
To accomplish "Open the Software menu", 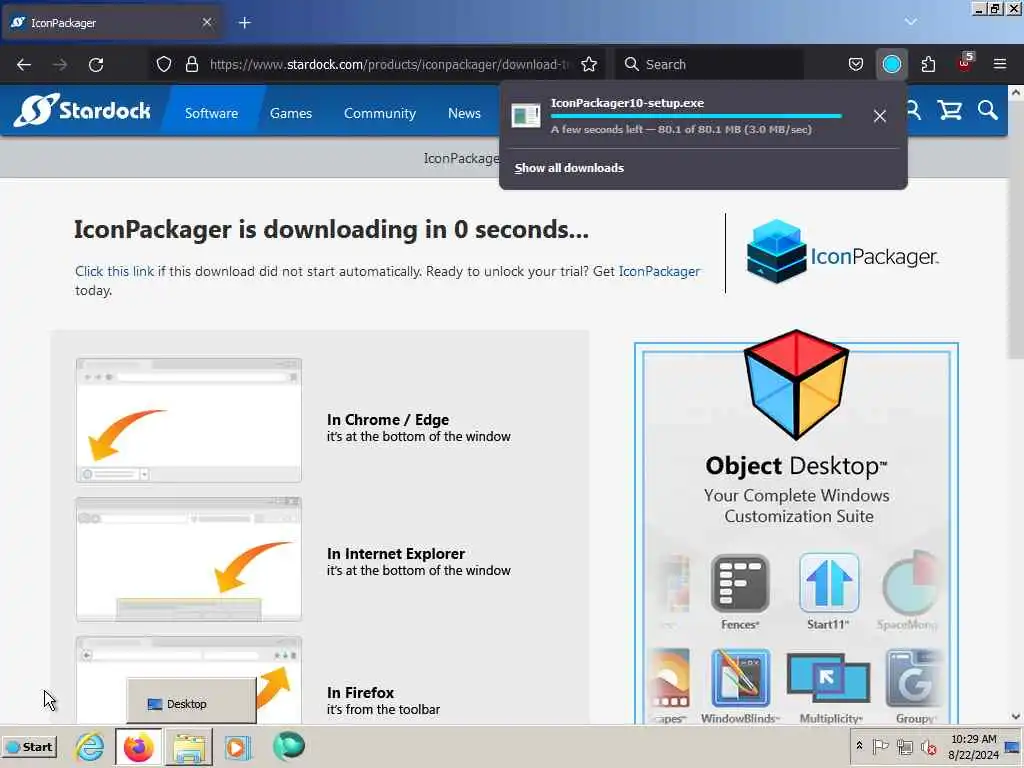I will (211, 113).
